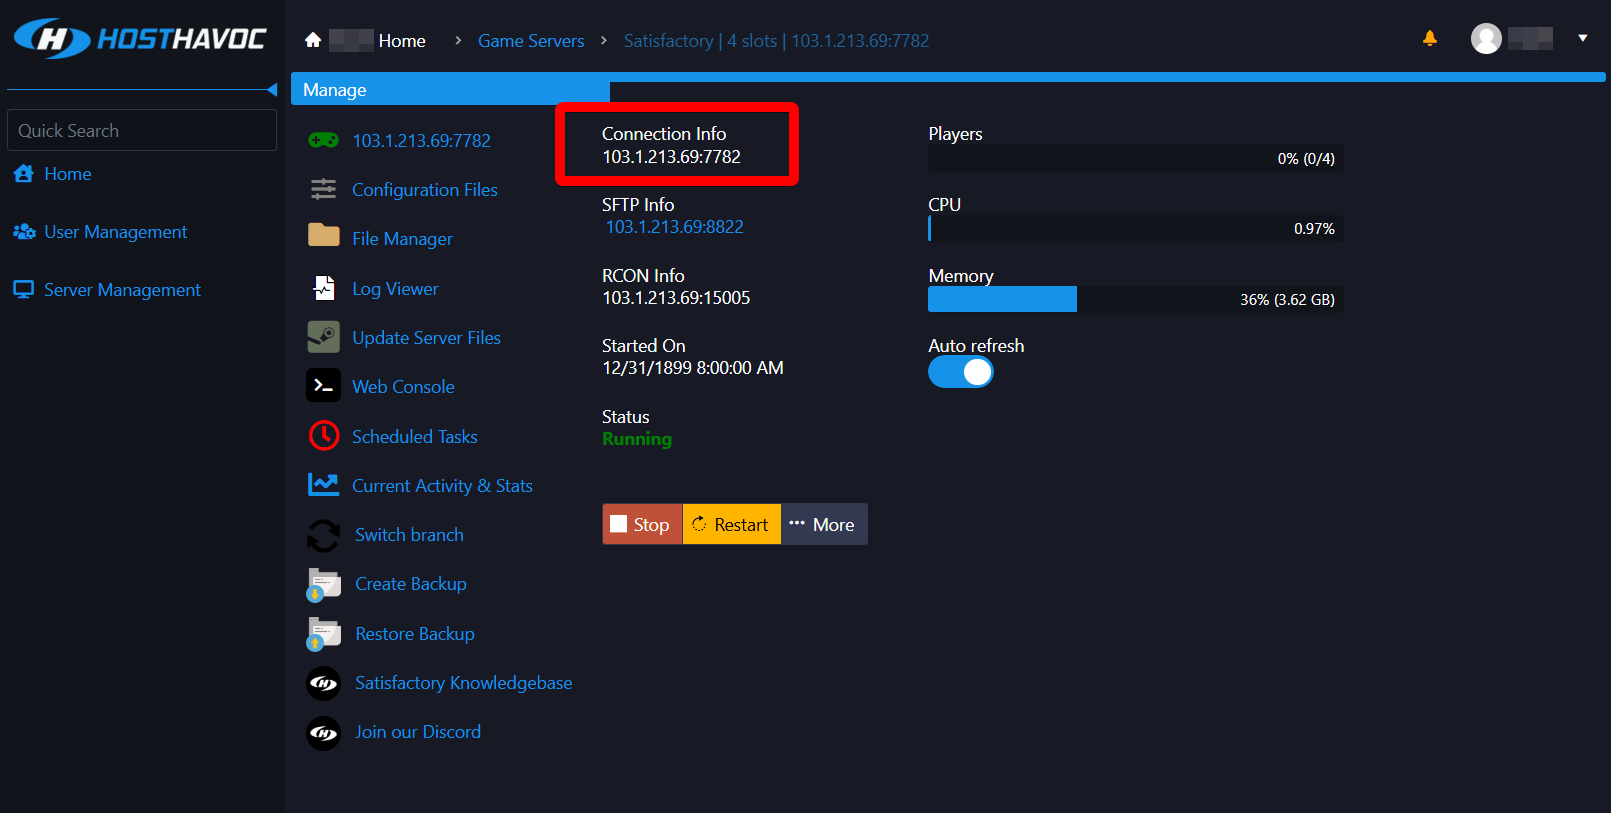The width and height of the screenshot is (1611, 813).
Task: Open Switch branch
Action: click(x=409, y=535)
